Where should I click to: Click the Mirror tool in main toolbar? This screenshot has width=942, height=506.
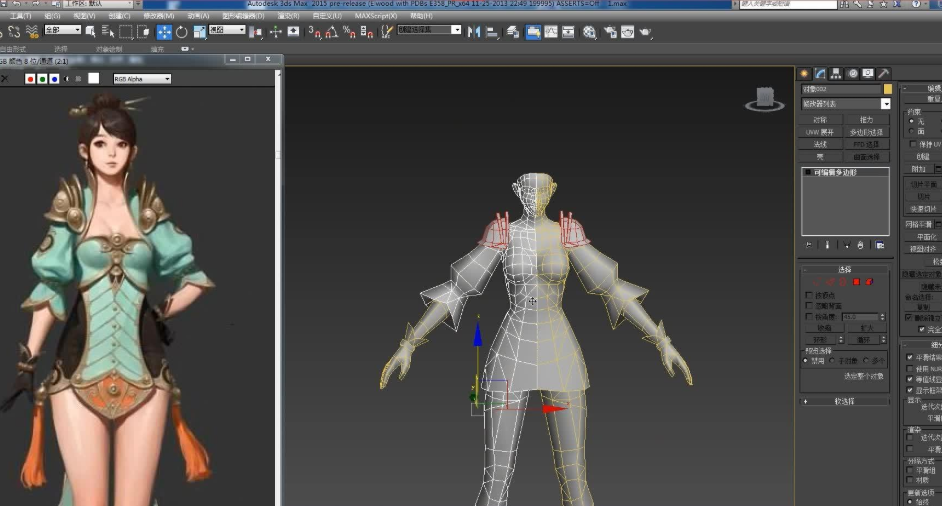tap(474, 32)
